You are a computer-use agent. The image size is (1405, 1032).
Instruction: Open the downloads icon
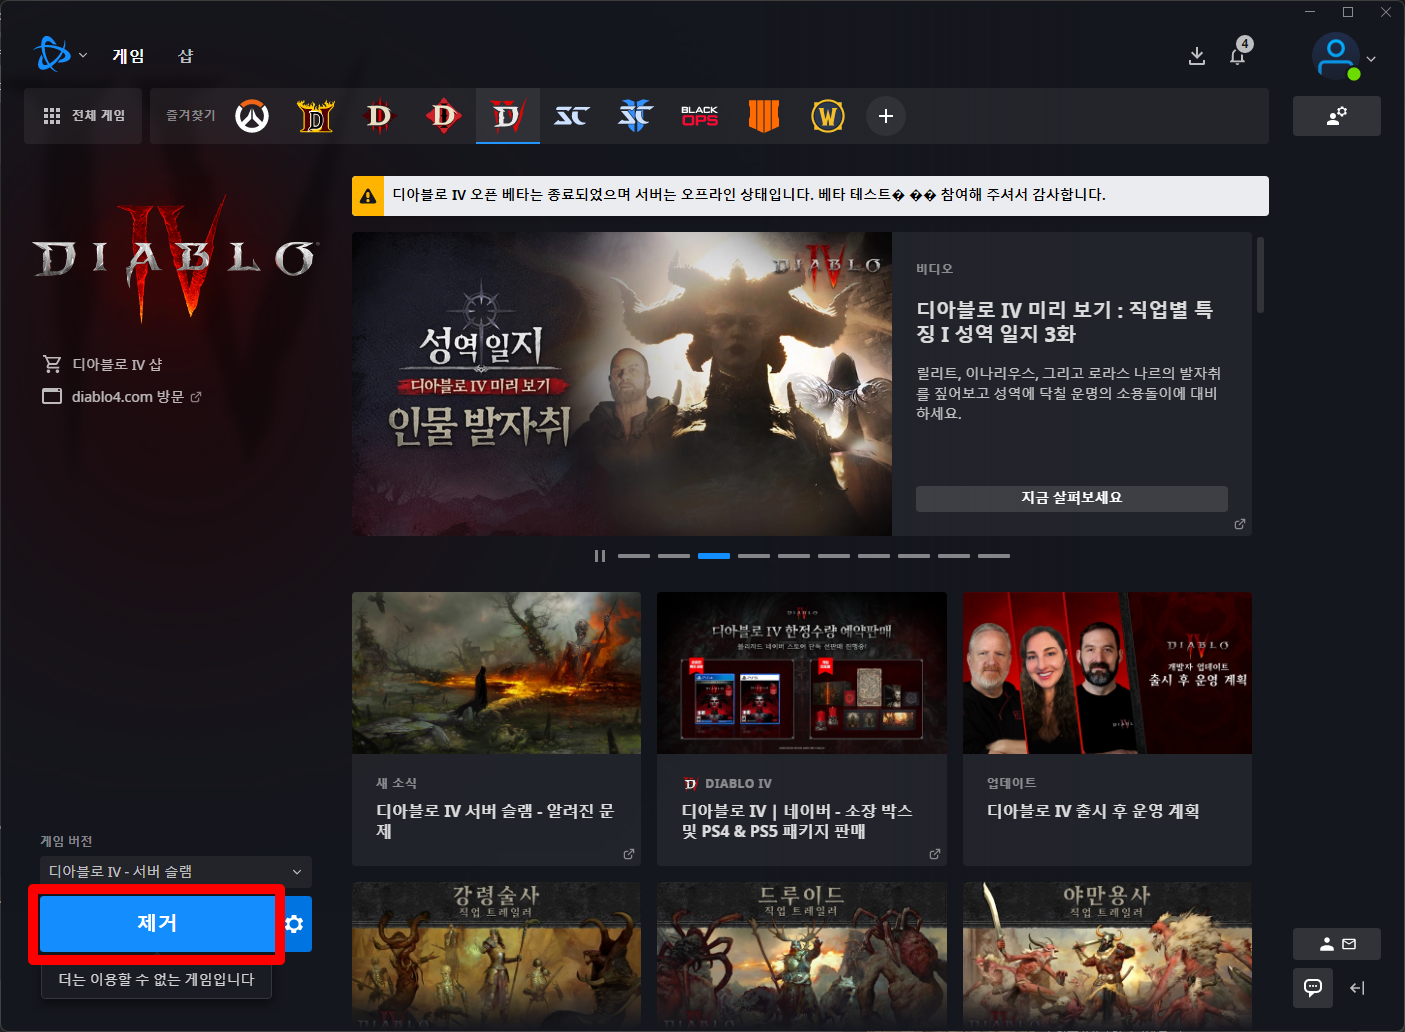tap(1197, 56)
